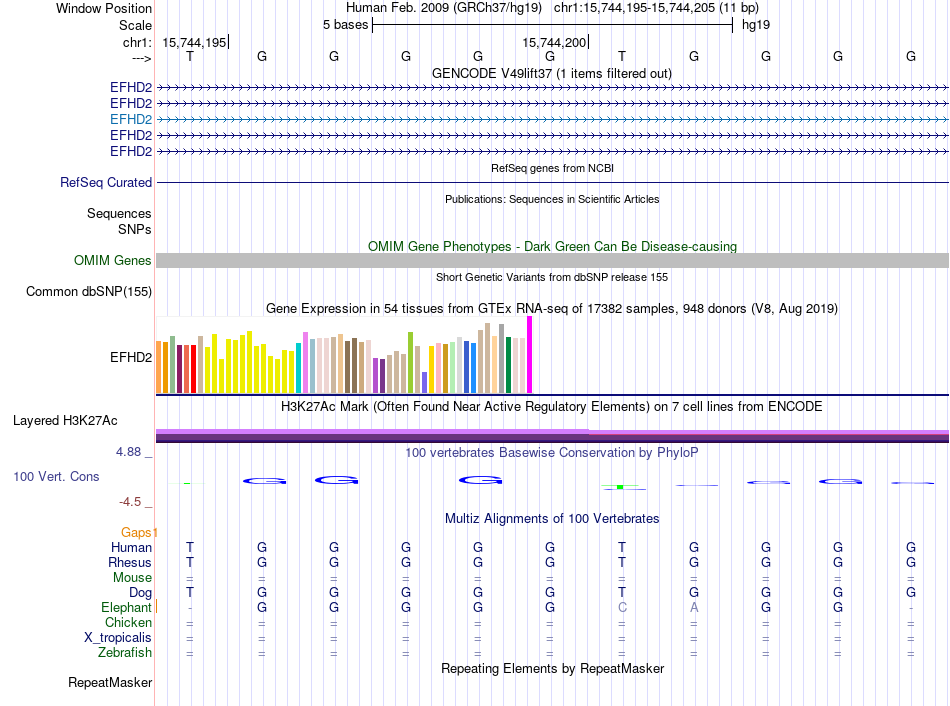Select the Zebrafish alignment row label

[125, 653]
